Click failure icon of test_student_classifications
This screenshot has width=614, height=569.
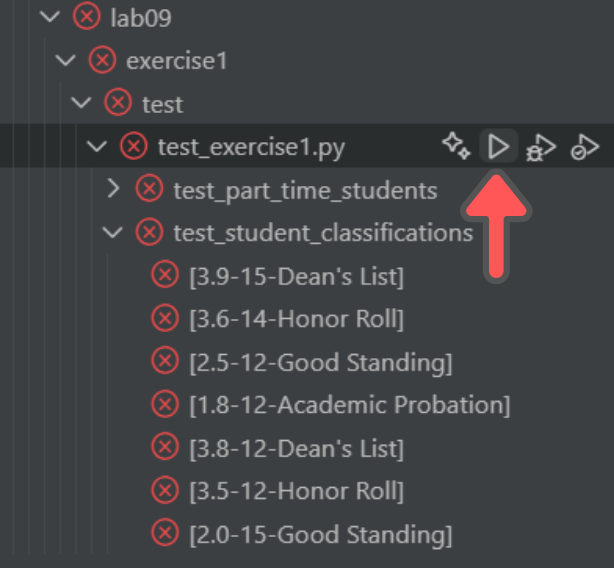coord(149,232)
